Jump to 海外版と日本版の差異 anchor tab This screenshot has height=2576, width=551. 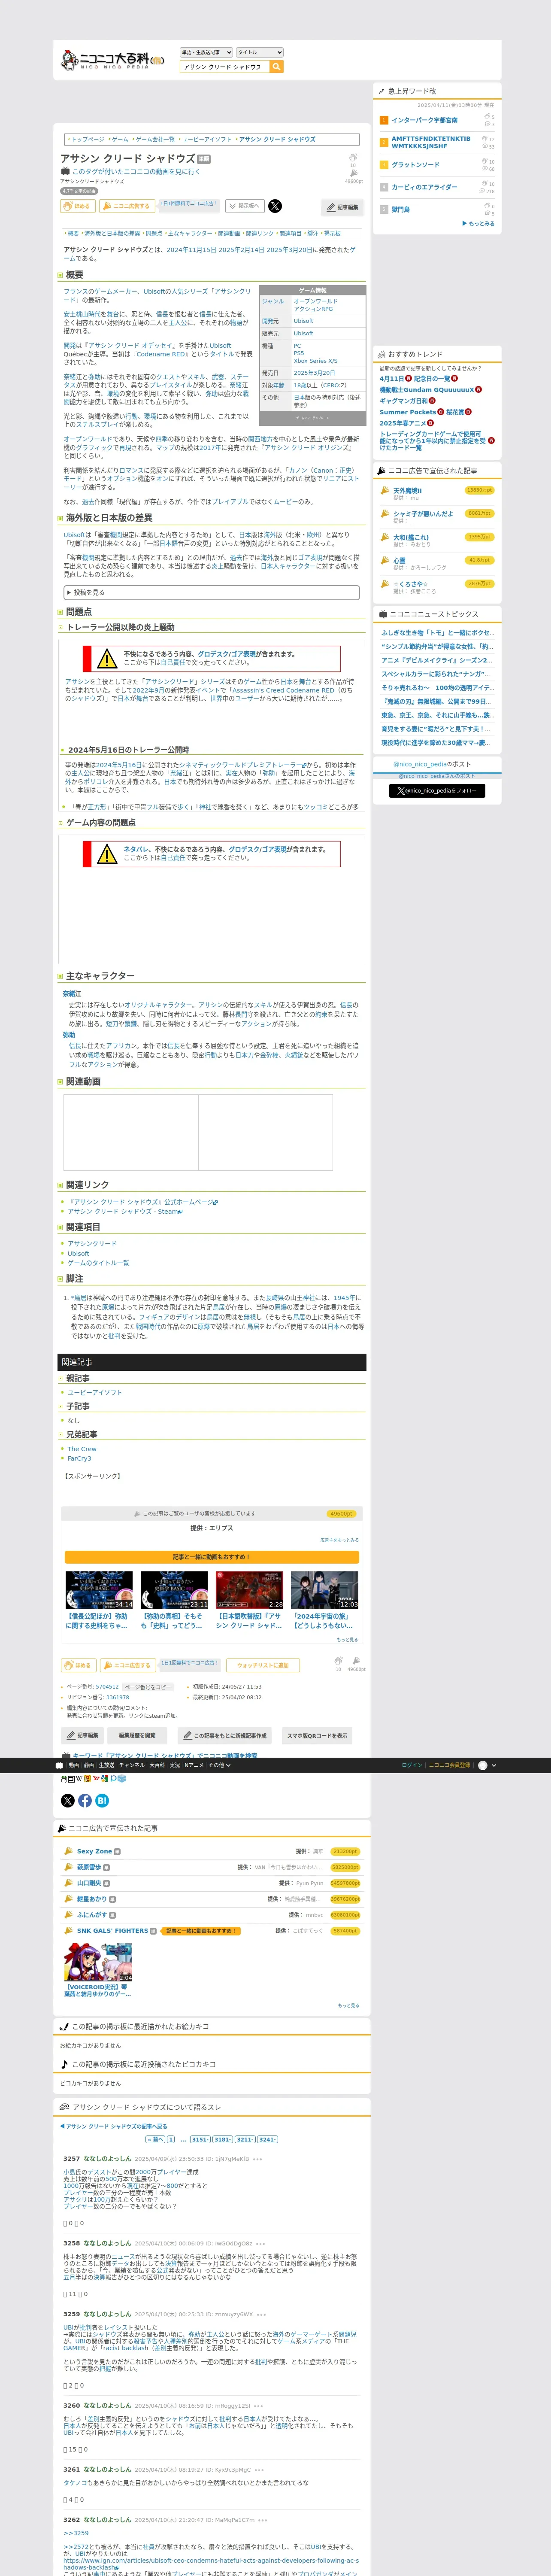point(112,233)
